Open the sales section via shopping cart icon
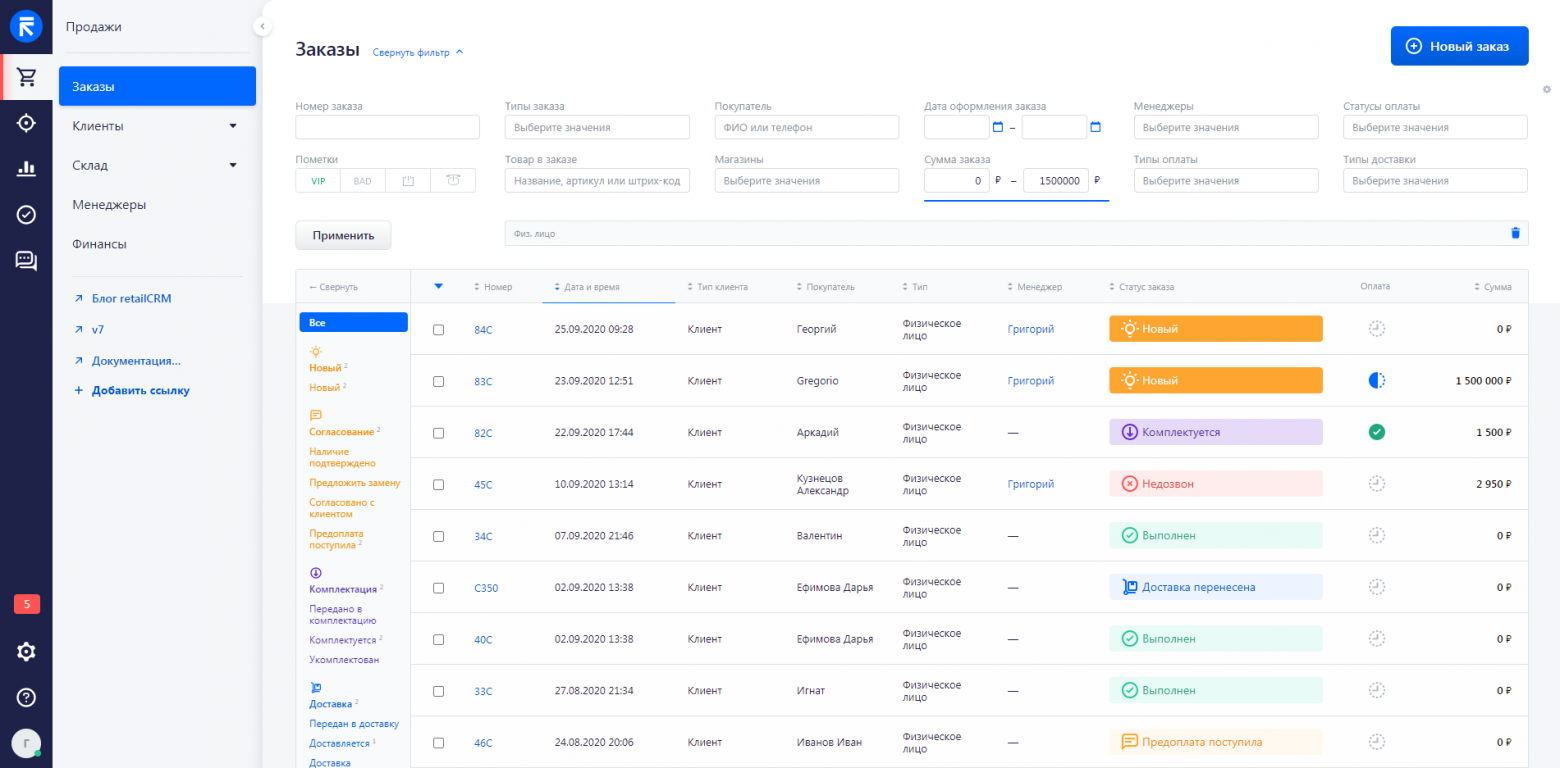The image size is (1560, 768). tap(26, 77)
